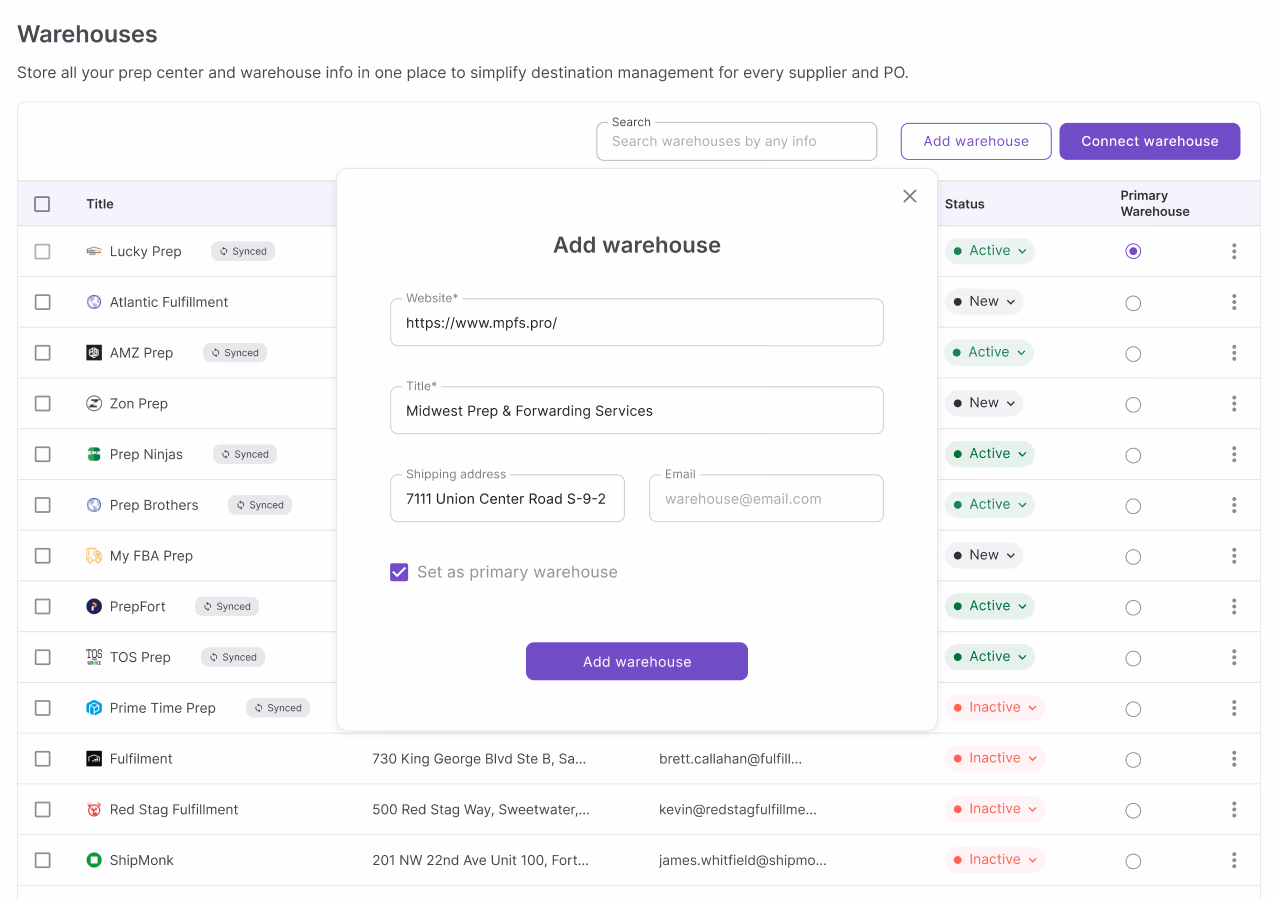Click the Primary Warehouse column header
Screen dimensions: 1274x900
pos(1155,203)
